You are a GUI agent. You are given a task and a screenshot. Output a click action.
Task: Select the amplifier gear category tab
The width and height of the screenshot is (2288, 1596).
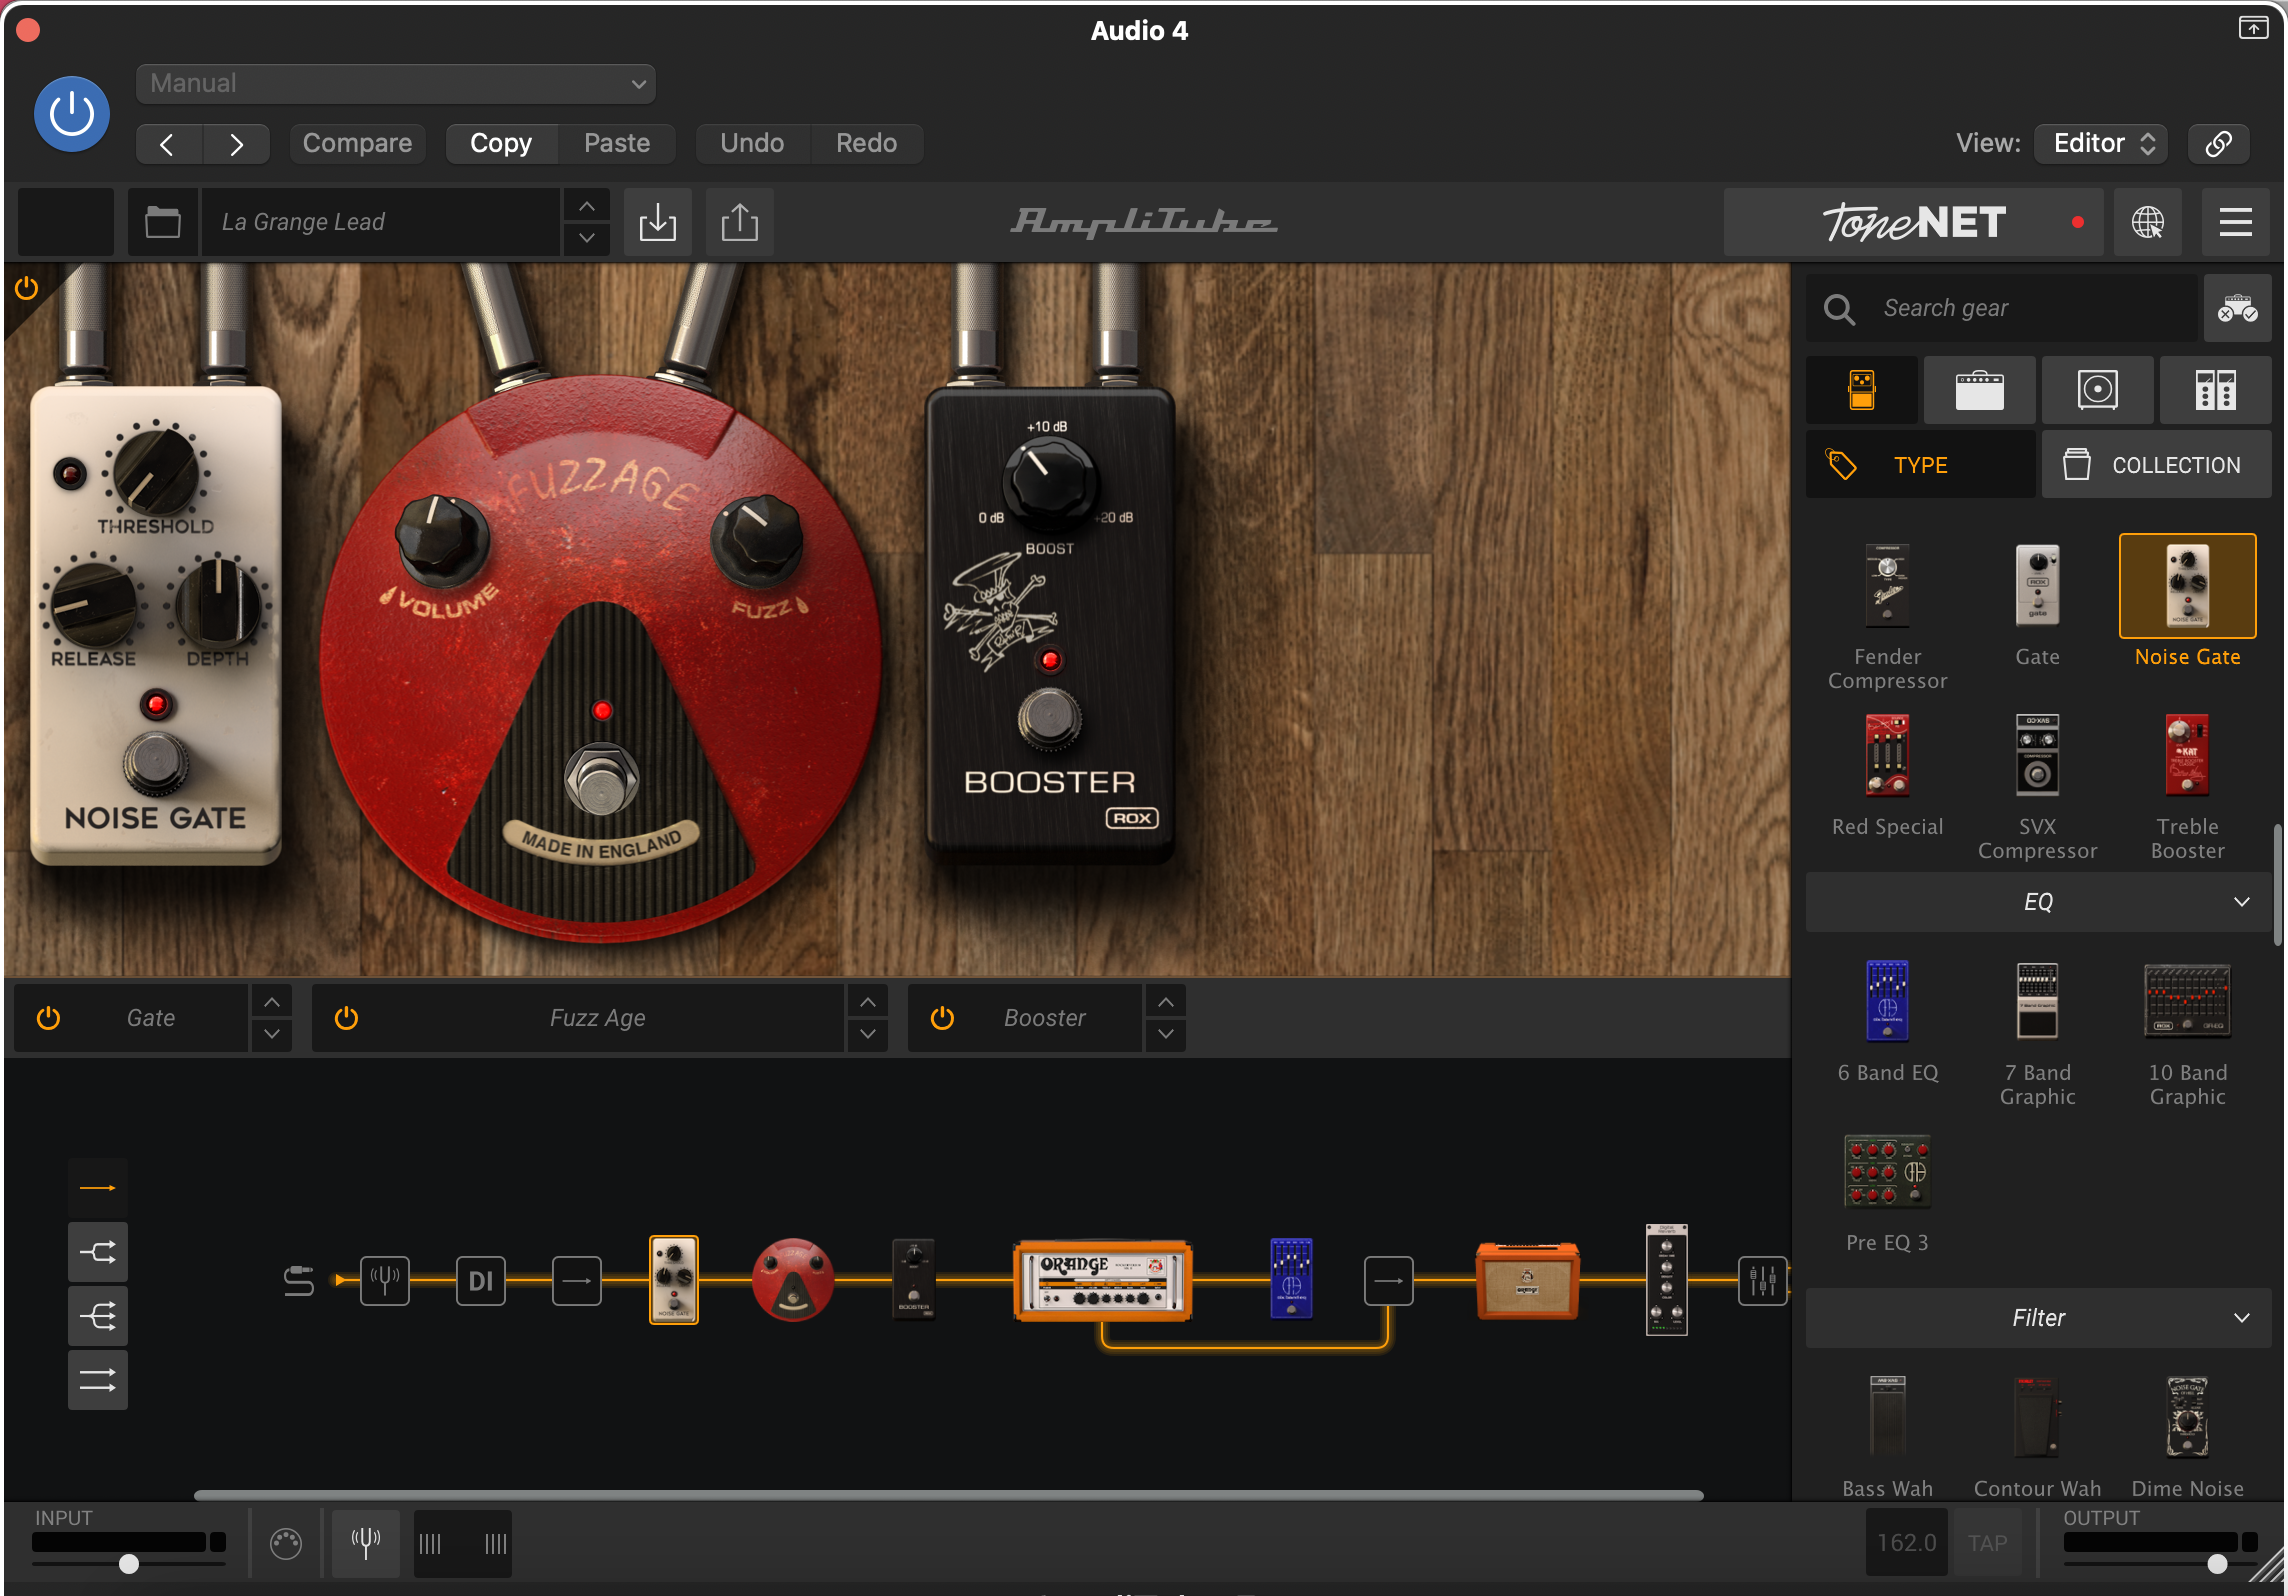[1980, 390]
